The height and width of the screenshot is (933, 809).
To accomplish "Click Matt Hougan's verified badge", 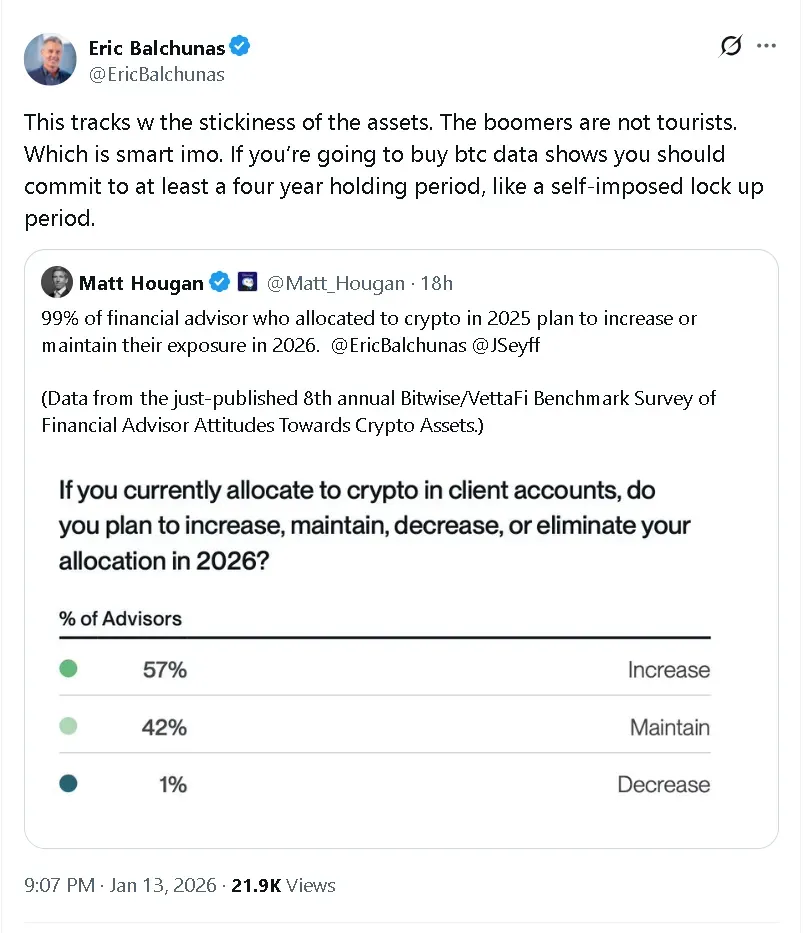I will pos(221,283).
